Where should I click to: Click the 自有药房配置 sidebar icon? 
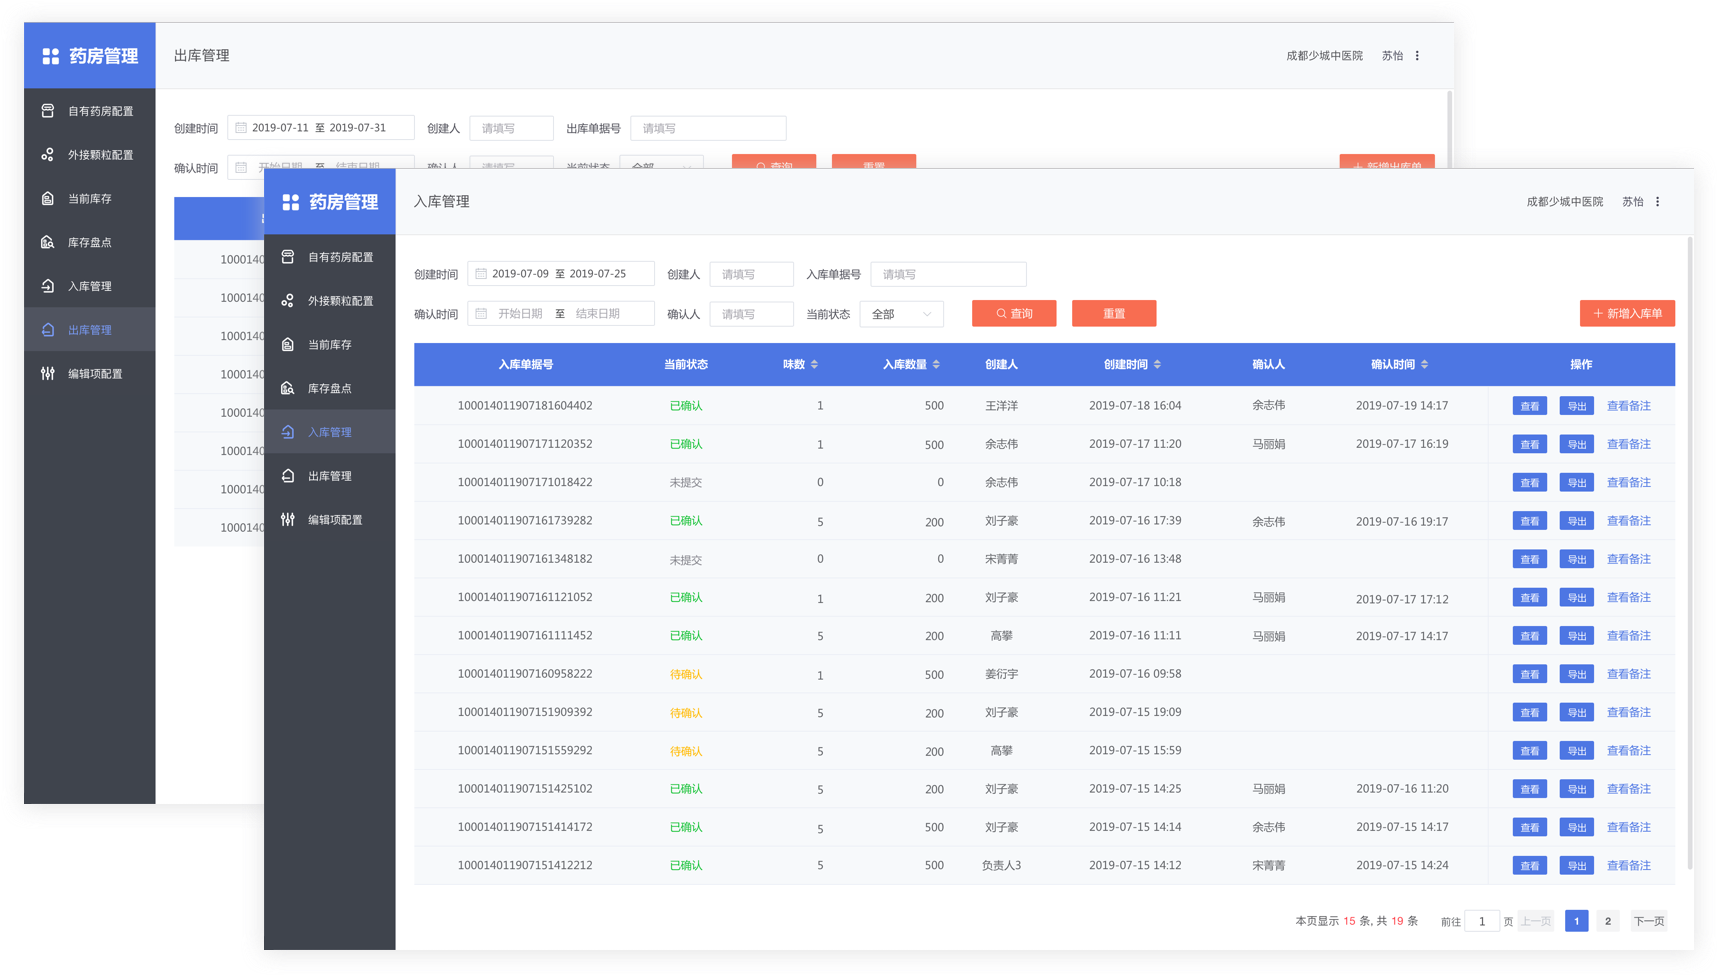point(288,257)
